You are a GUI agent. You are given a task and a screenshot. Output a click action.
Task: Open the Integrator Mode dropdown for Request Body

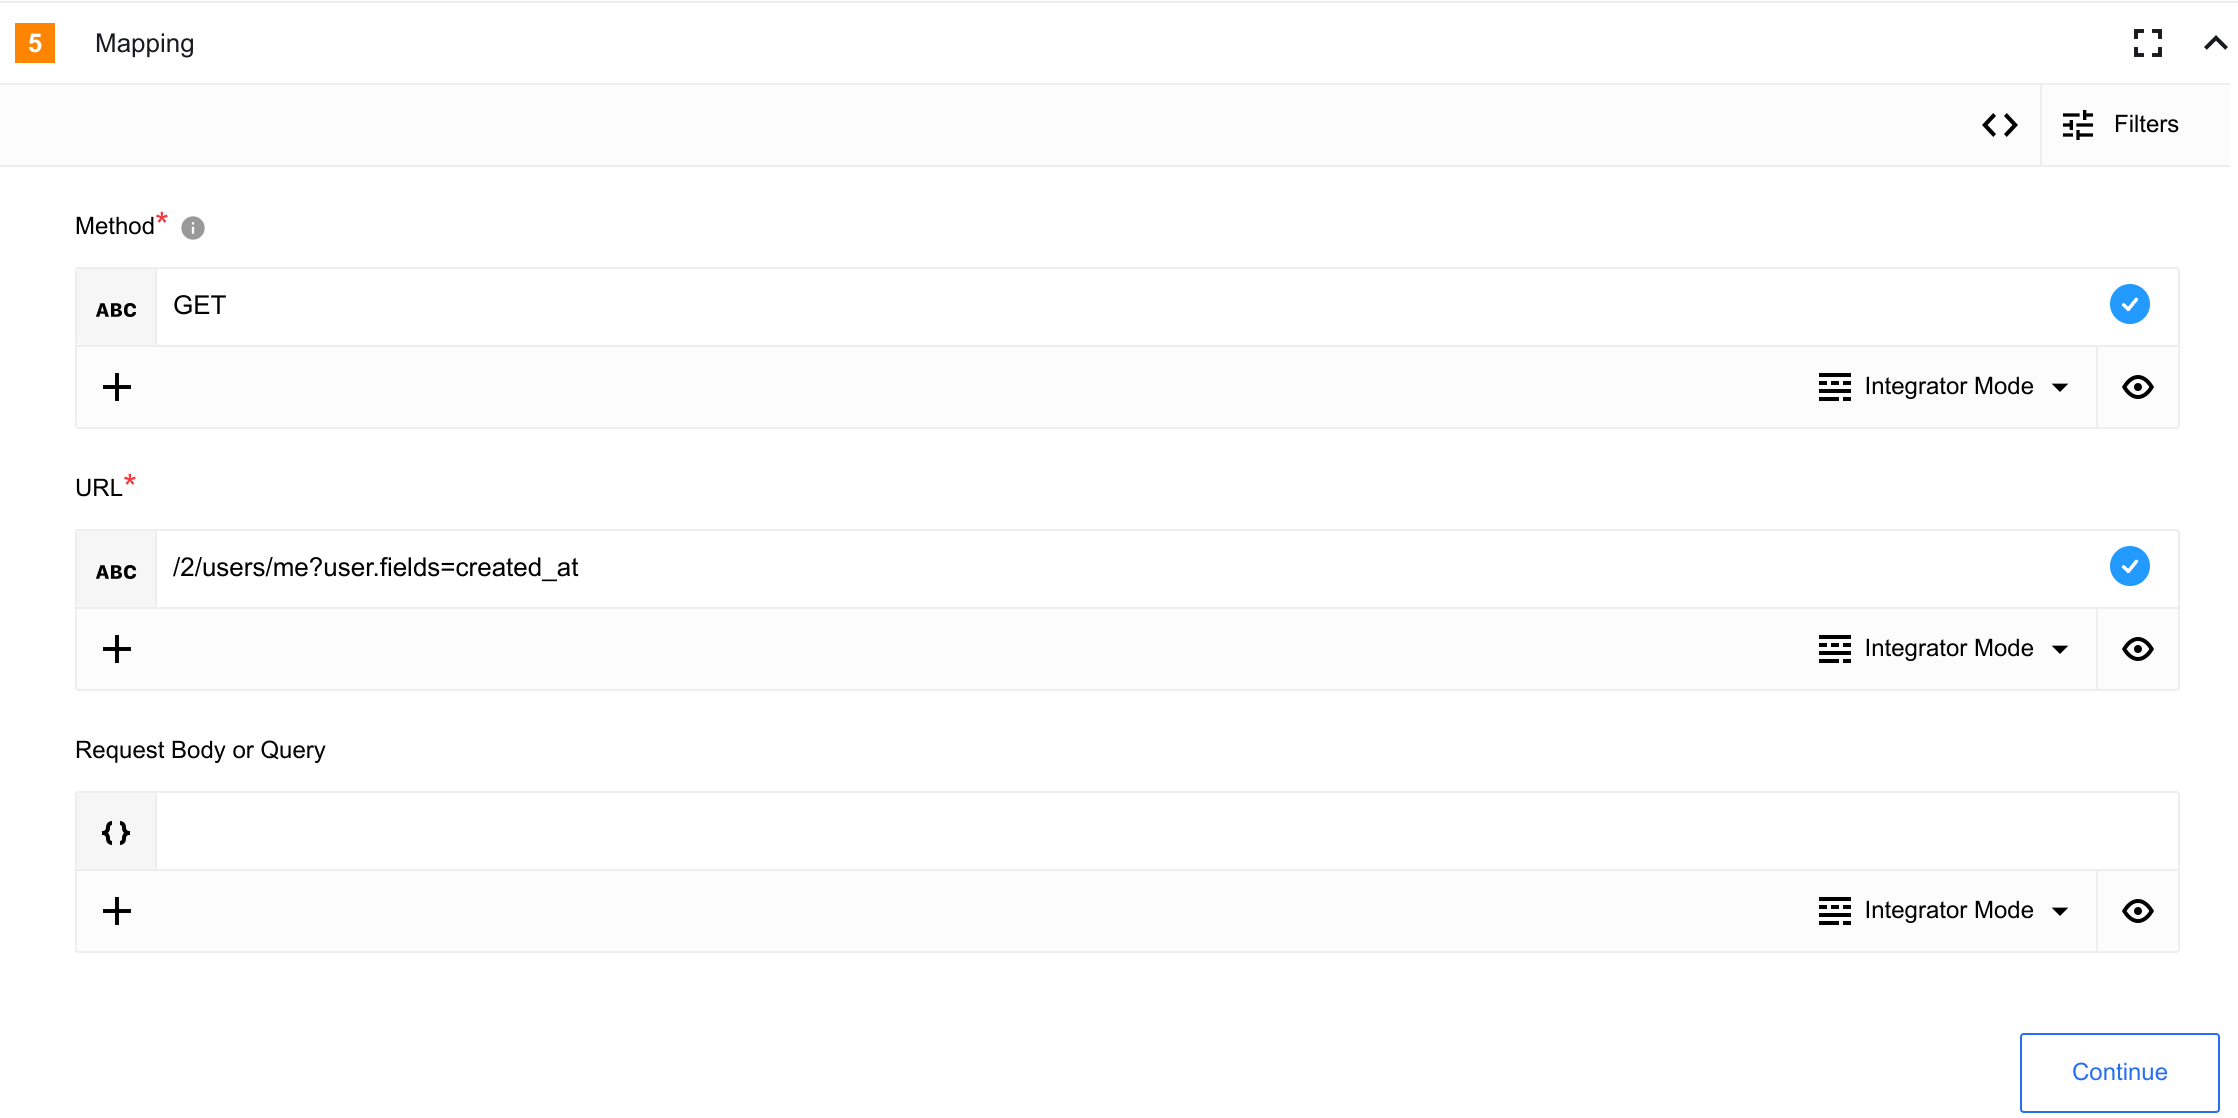coord(1945,910)
